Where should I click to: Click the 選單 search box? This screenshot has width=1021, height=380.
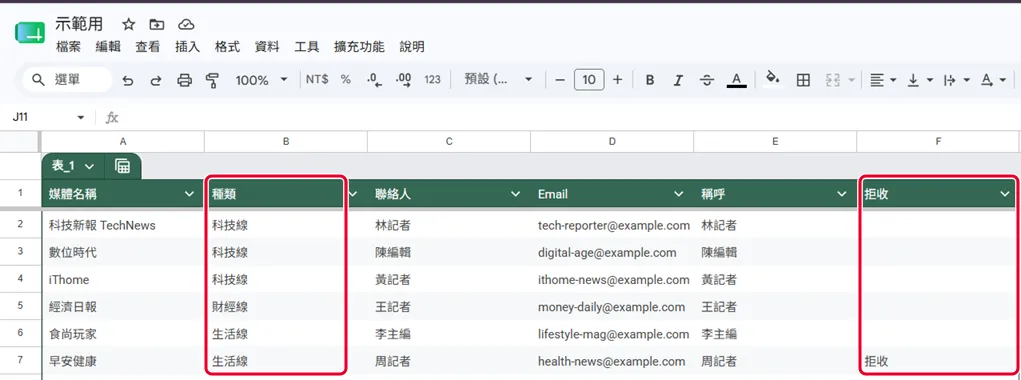coord(67,79)
